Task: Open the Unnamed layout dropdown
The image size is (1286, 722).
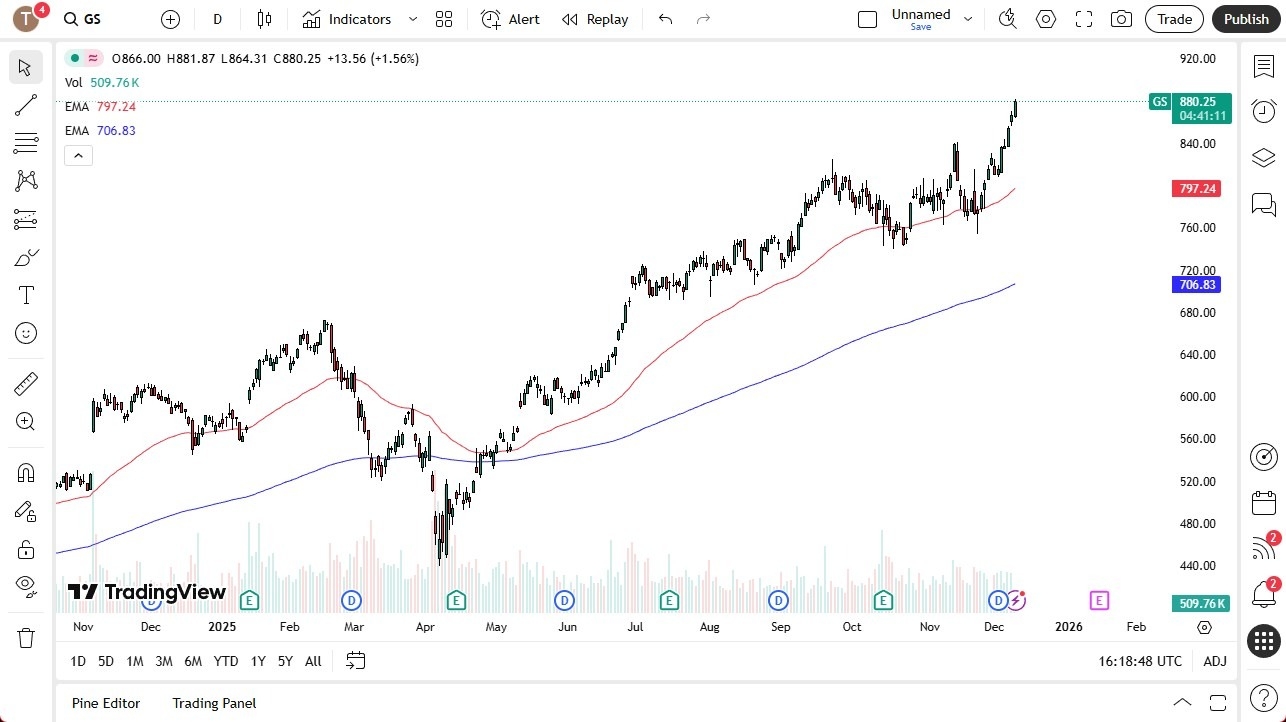Action: click(966, 18)
